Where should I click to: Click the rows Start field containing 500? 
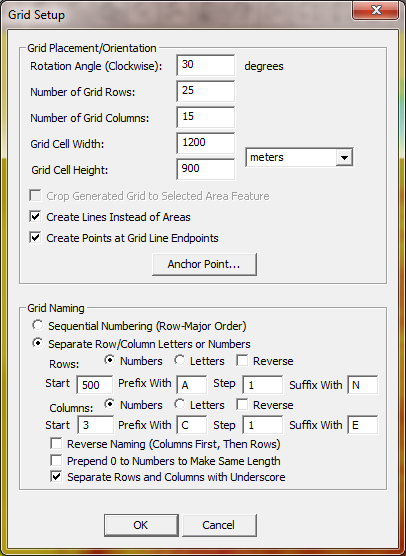95,385
